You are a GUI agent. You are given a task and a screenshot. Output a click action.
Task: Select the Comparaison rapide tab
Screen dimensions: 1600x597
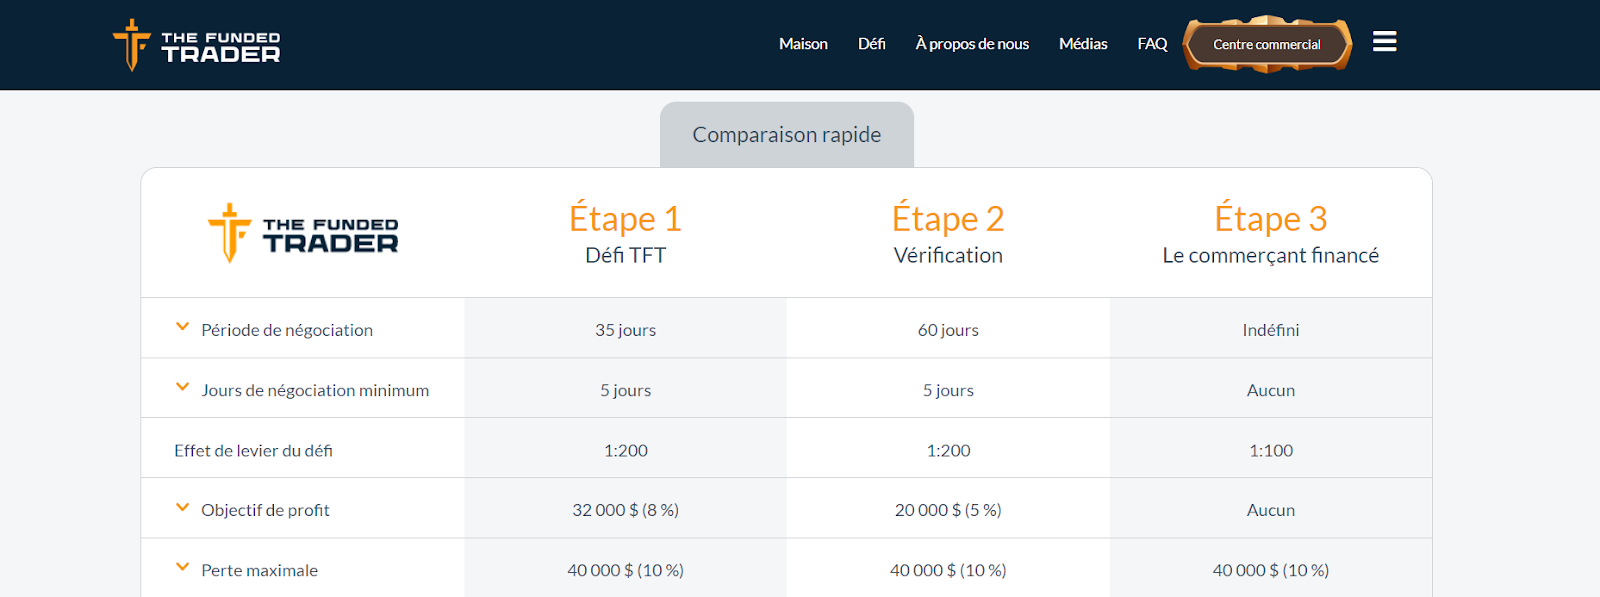(787, 134)
